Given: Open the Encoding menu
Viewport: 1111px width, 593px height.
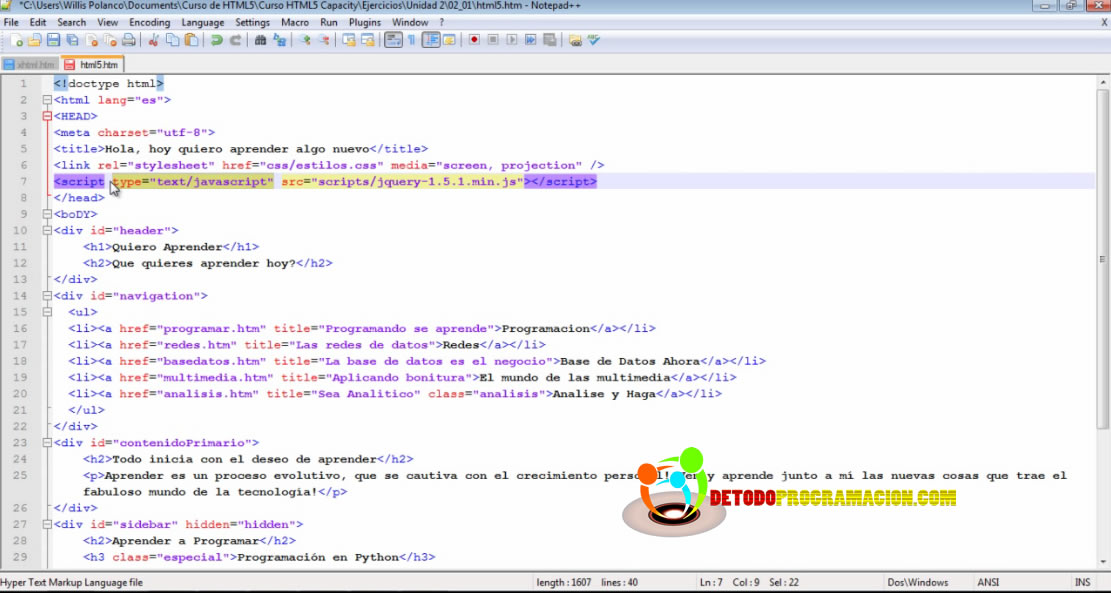Looking at the screenshot, I should 148,22.
